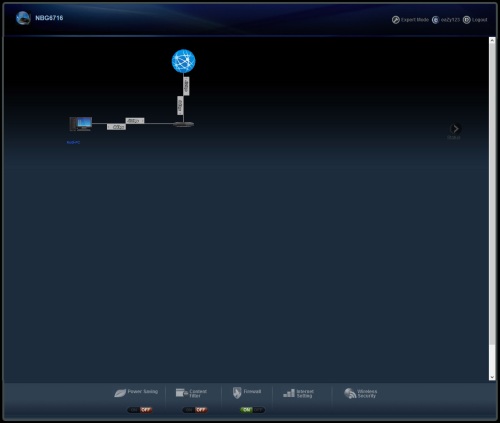Click the upper speed label below globe
This screenshot has width=500, height=423.
[x=186, y=86]
